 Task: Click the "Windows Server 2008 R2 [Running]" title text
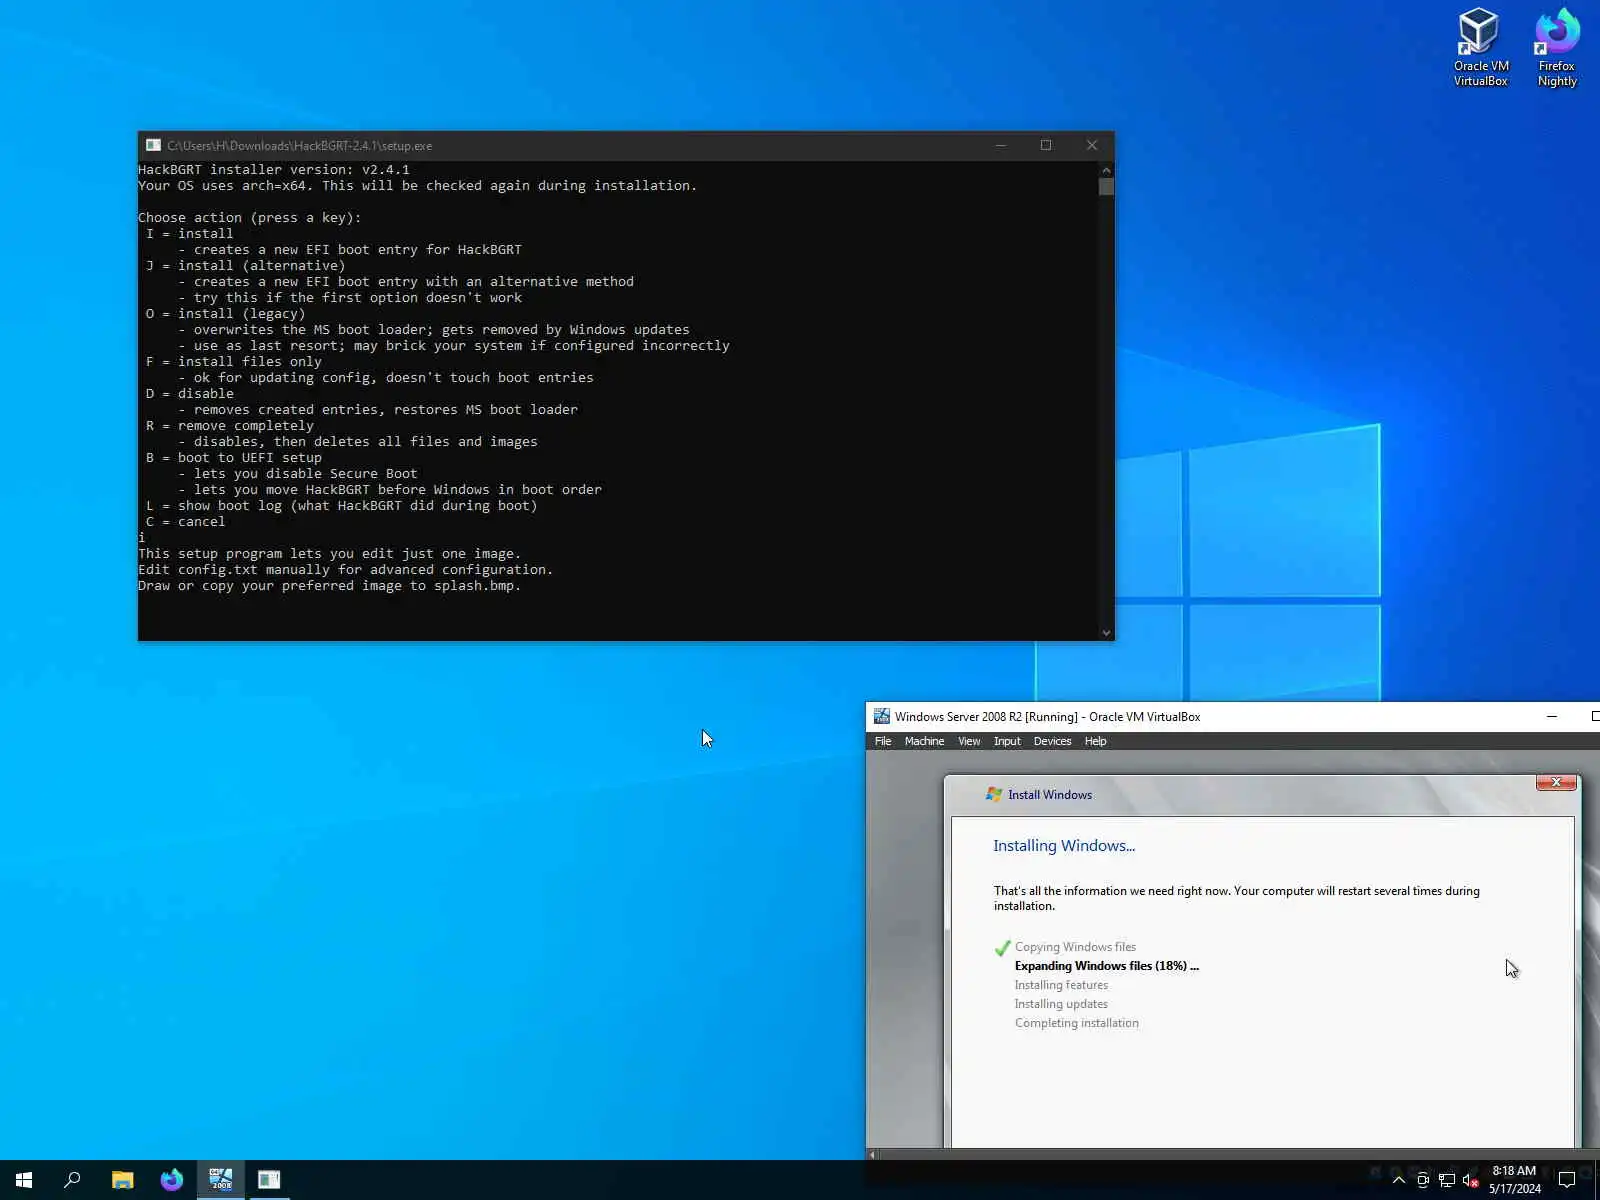987,717
